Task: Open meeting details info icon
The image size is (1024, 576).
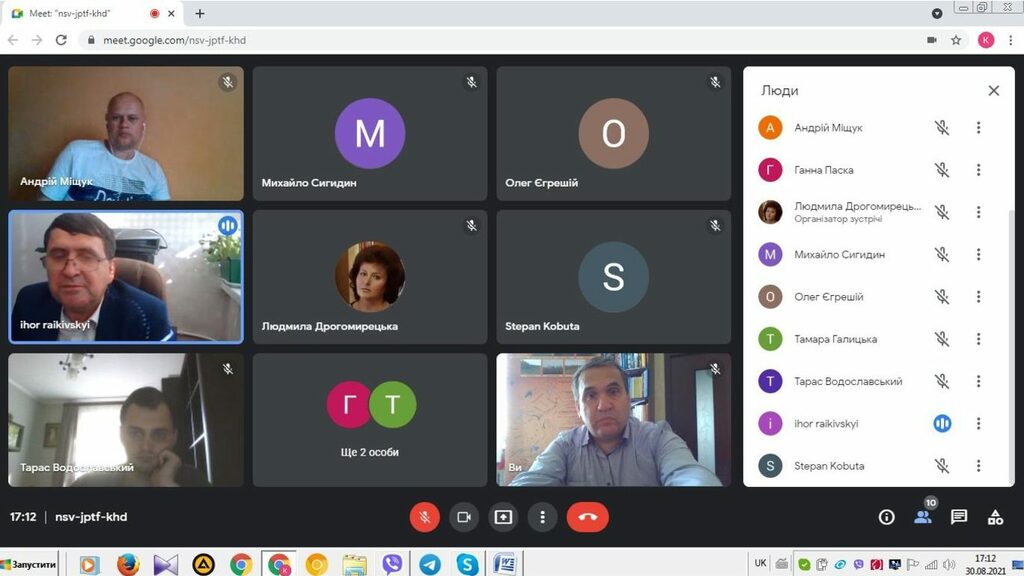Action: (x=886, y=517)
